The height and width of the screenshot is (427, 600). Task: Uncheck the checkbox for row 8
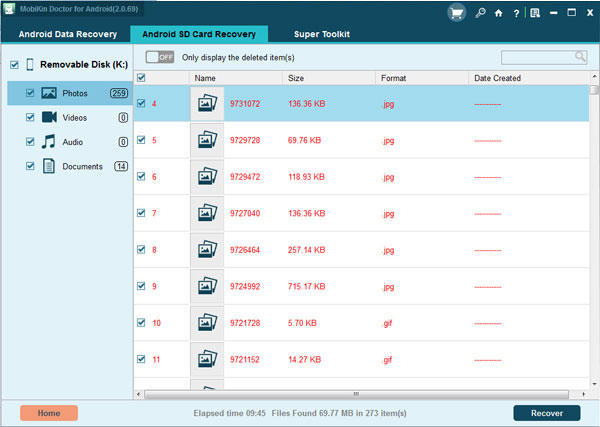[x=141, y=249]
